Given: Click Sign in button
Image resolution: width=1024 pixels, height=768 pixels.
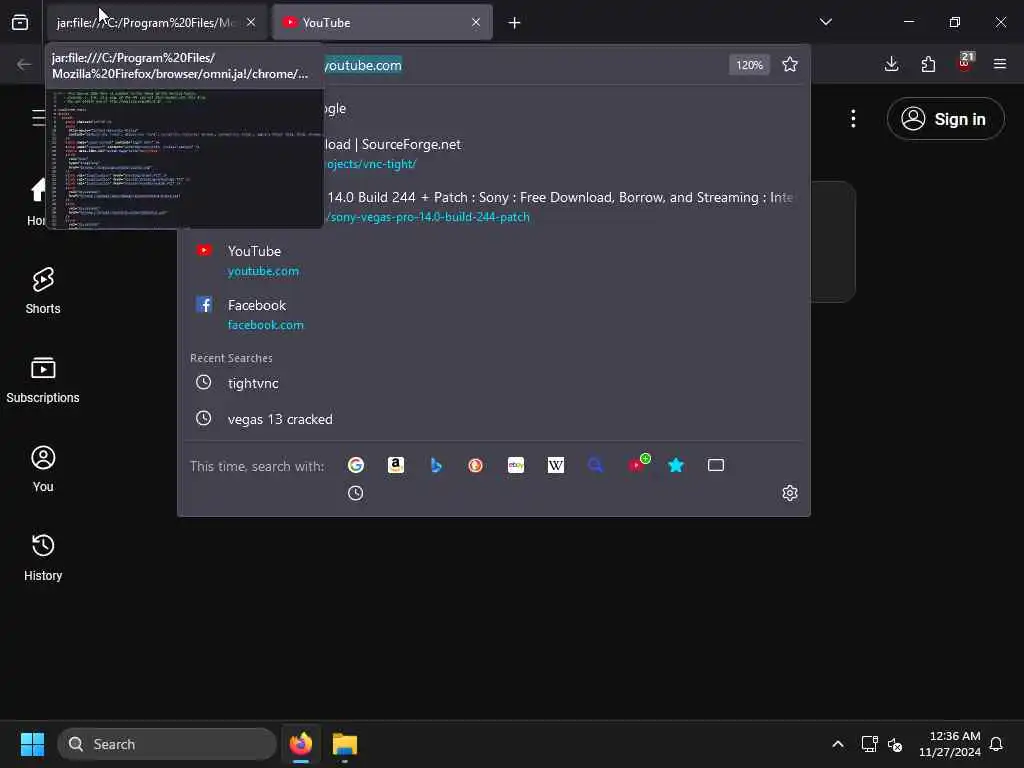Looking at the screenshot, I should 946,119.
